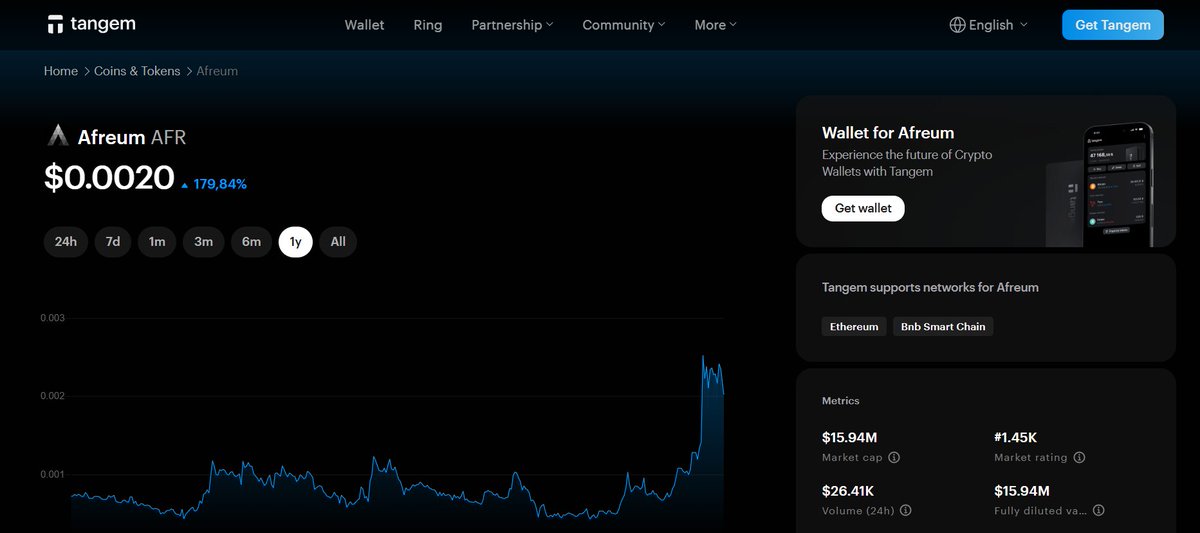Click the Wallet for Afreum heading
This screenshot has height=533, width=1200.
(888, 132)
